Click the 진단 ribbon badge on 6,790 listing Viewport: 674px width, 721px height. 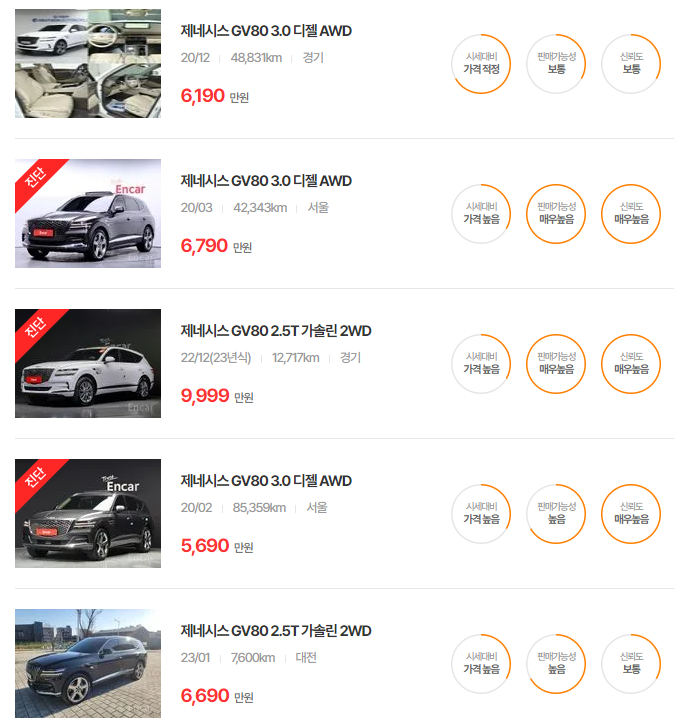(37, 181)
